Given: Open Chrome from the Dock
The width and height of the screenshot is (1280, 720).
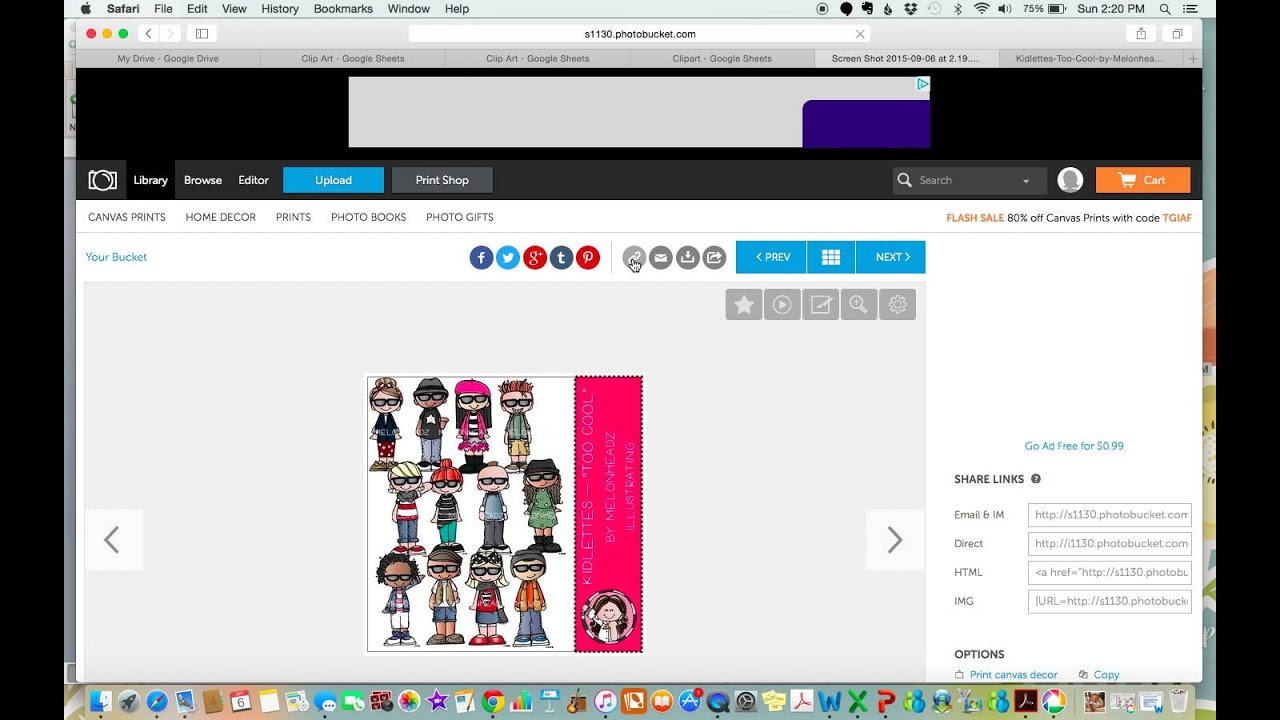Looking at the screenshot, I should (493, 701).
